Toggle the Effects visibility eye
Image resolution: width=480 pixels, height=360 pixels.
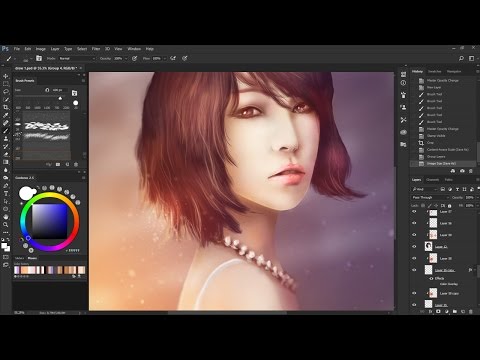[431, 278]
